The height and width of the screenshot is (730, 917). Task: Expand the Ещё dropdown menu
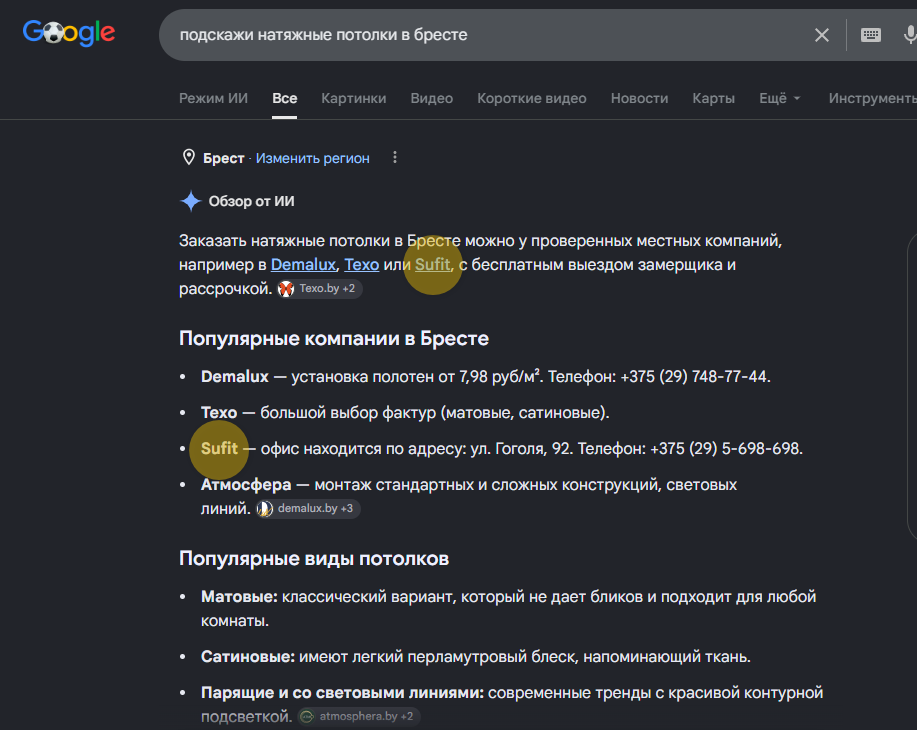pyautogui.click(x=780, y=98)
